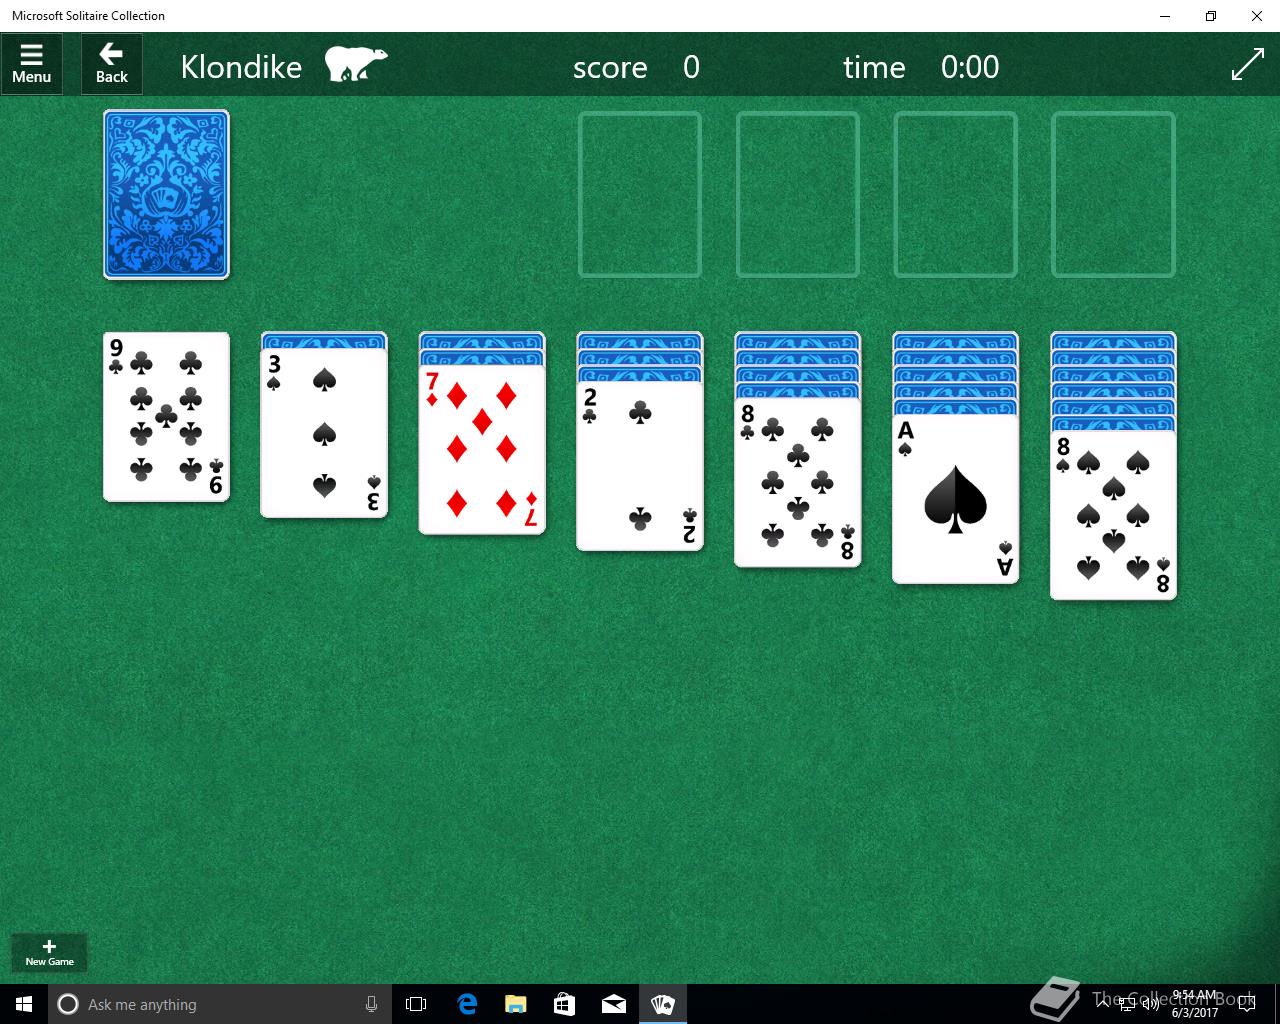Click the polar bear theme icon
The width and height of the screenshot is (1280, 1024).
(356, 64)
